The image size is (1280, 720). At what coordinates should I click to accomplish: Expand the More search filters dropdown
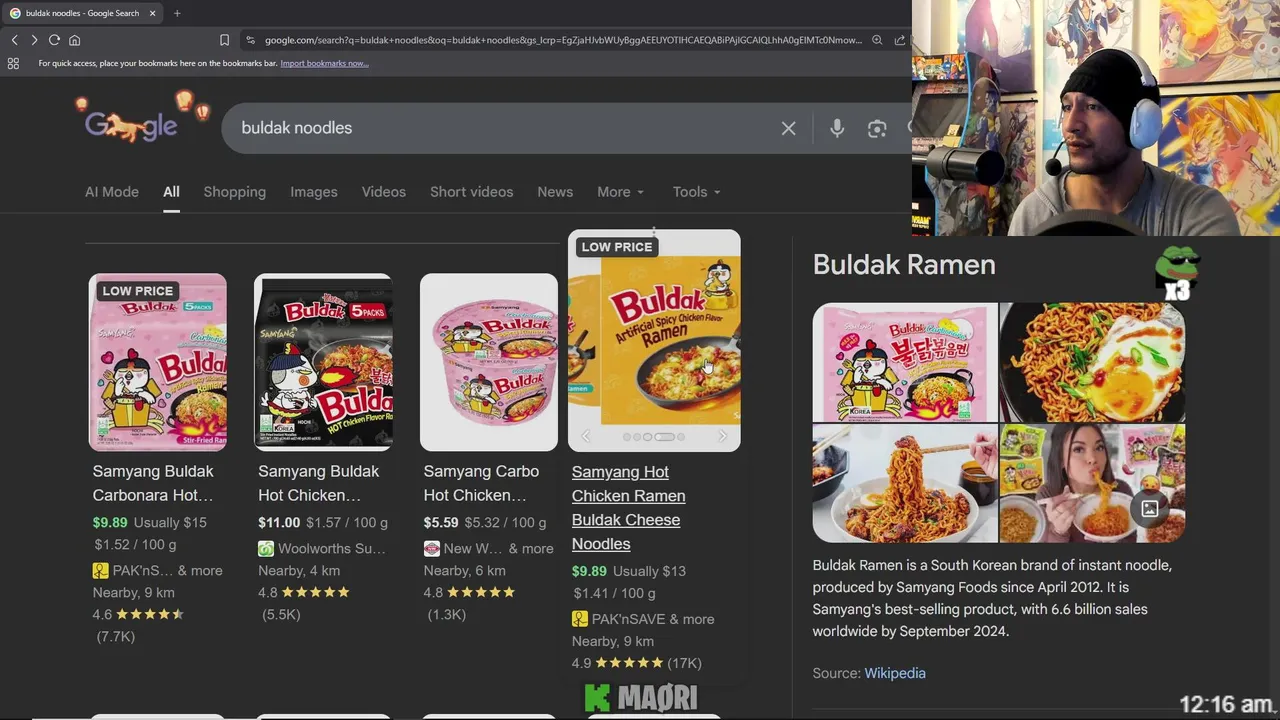[x=620, y=192]
